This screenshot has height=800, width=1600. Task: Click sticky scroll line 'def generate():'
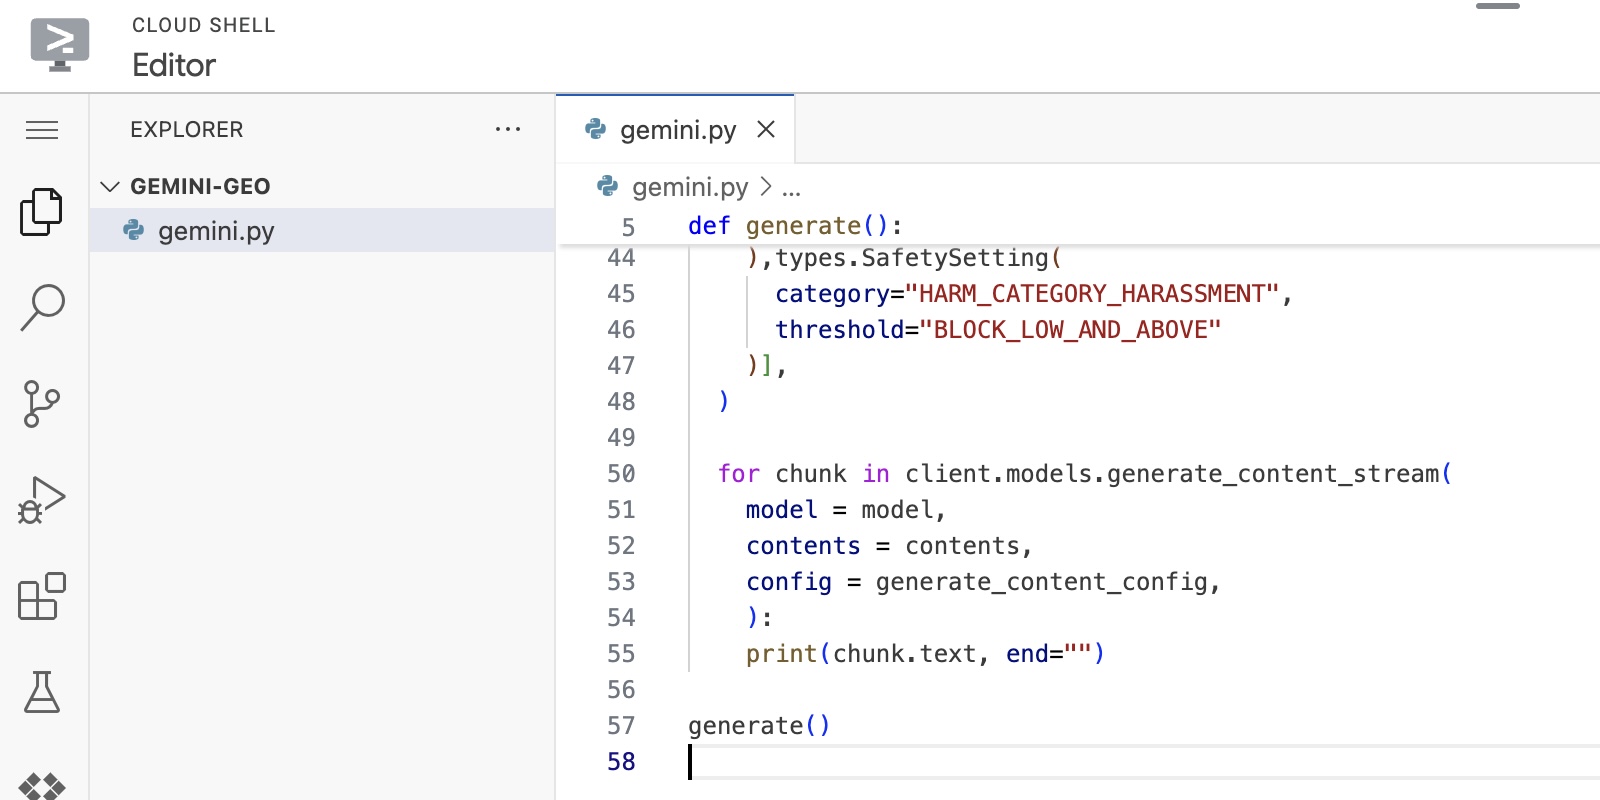[x=795, y=226]
